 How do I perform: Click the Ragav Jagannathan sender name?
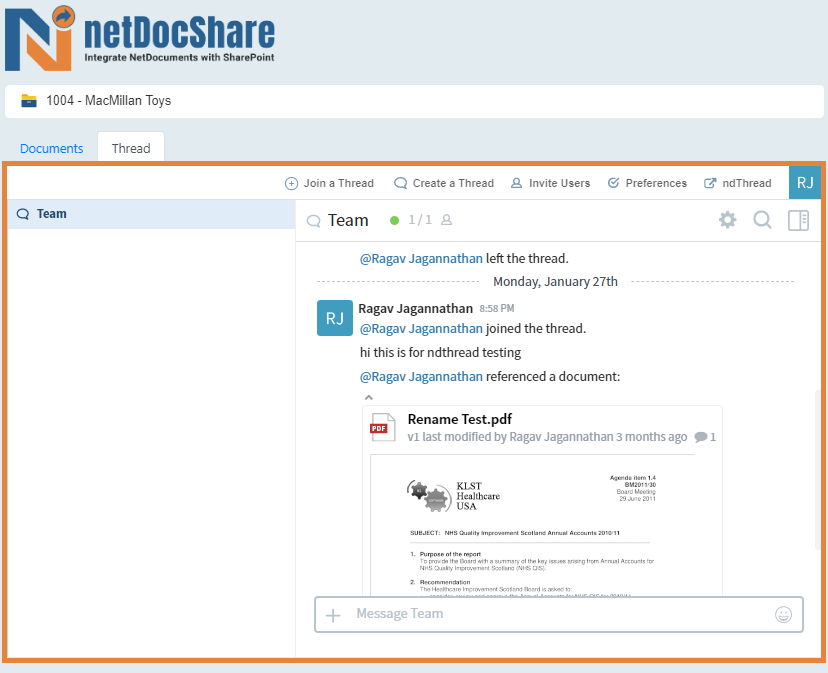click(416, 309)
